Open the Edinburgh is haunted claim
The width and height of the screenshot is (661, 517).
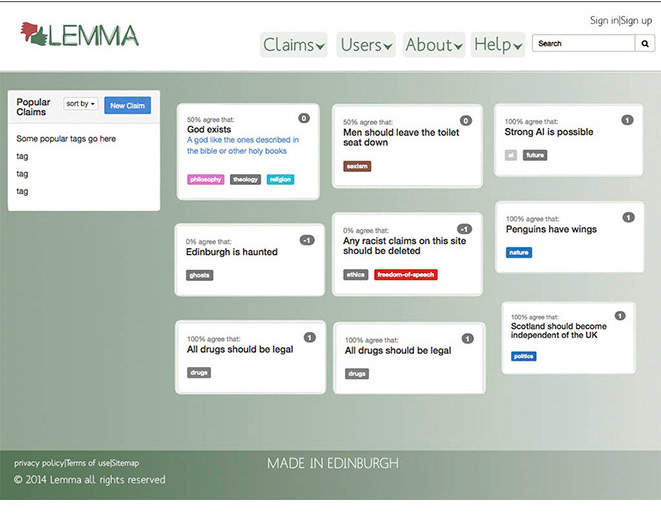coord(232,252)
